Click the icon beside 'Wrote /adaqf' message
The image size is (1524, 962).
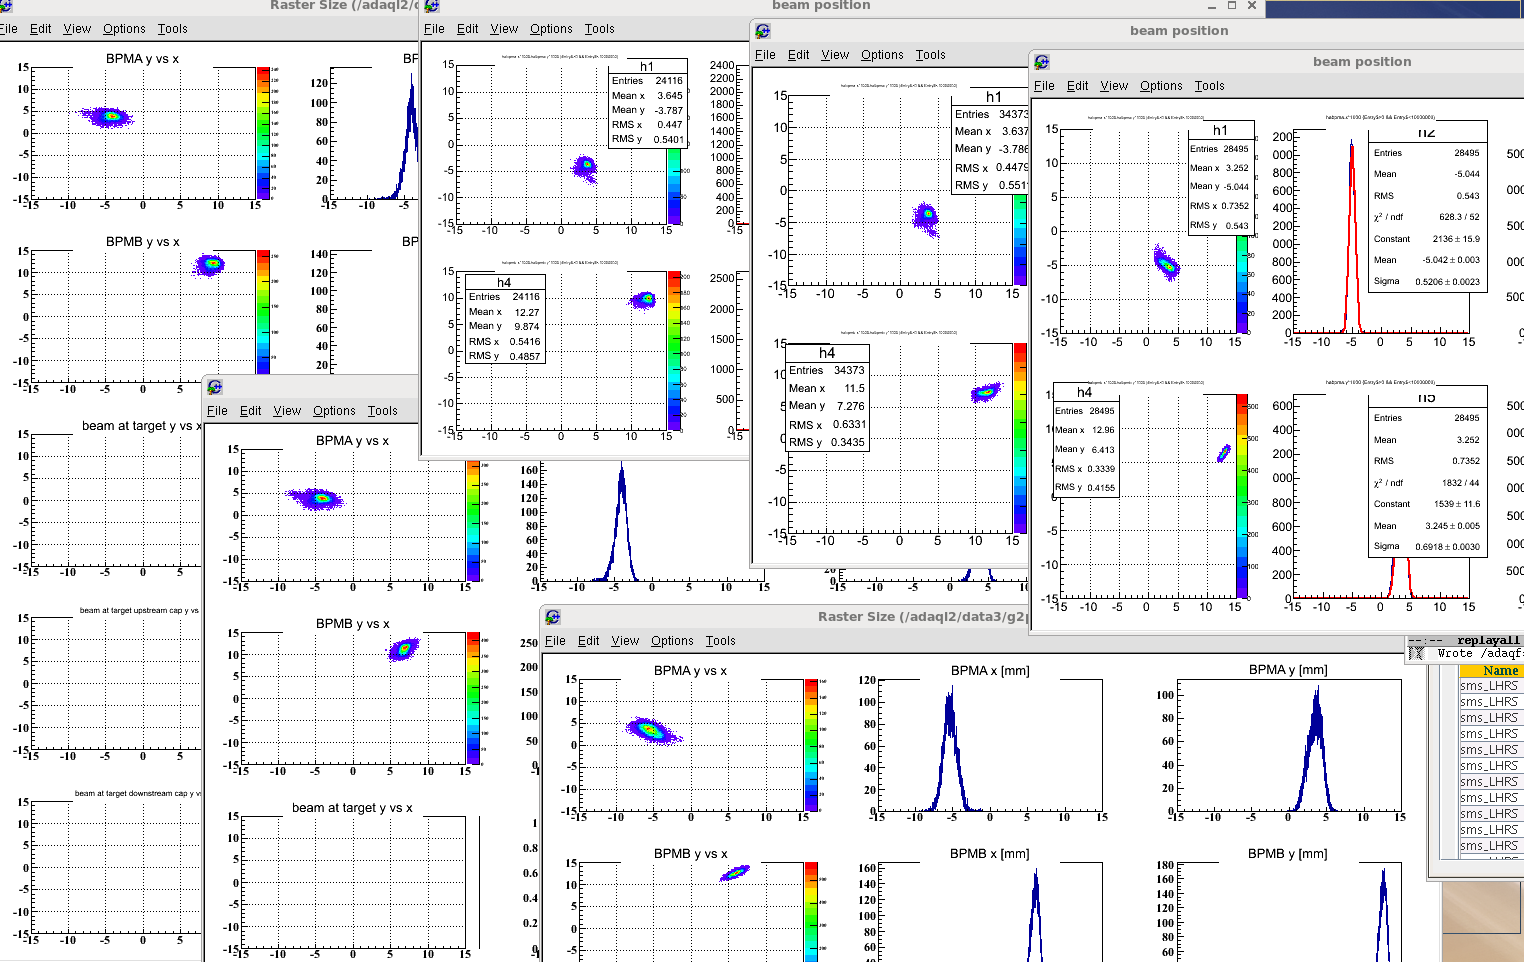[1416, 653]
